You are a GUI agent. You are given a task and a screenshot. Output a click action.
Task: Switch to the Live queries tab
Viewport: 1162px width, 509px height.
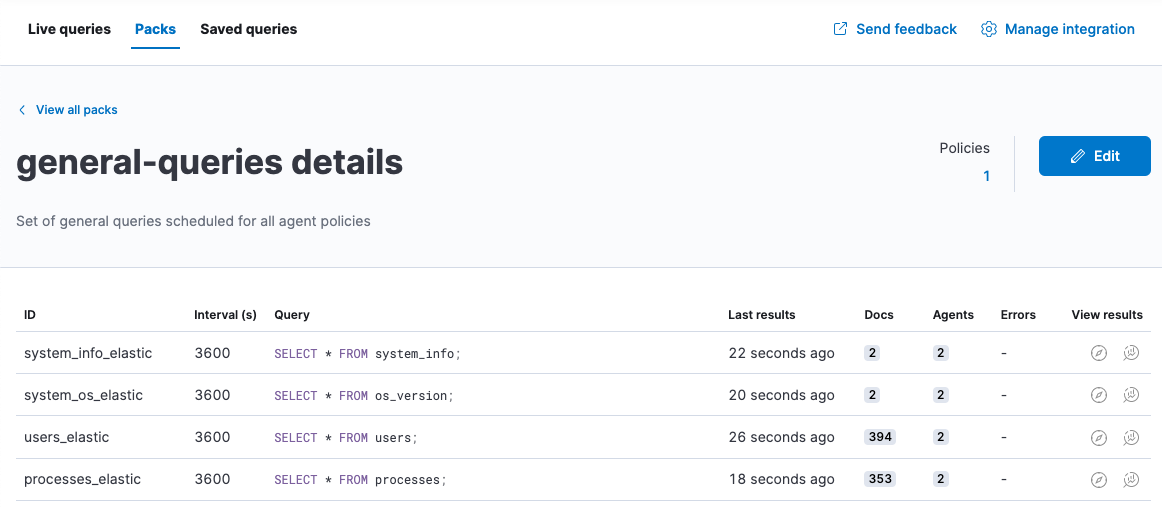click(69, 29)
